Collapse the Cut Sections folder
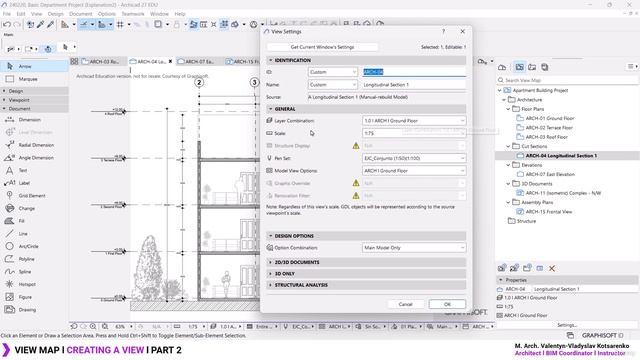Screen dimensions: 640x360 click(509, 146)
